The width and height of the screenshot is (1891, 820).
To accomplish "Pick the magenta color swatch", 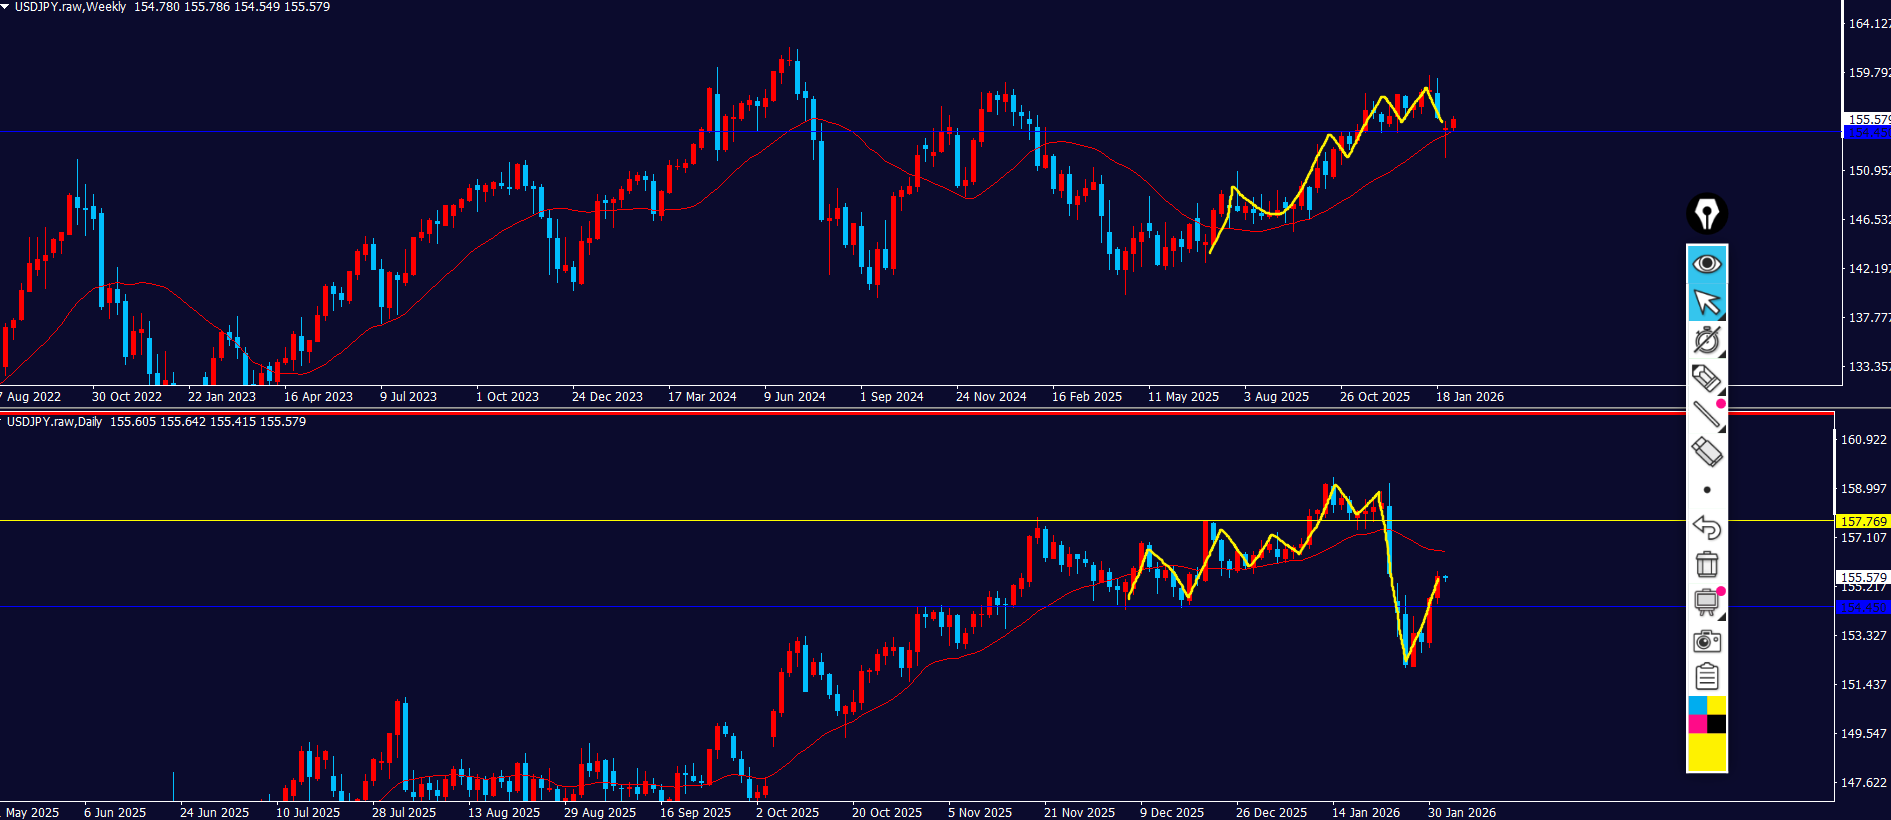I will [1697, 724].
